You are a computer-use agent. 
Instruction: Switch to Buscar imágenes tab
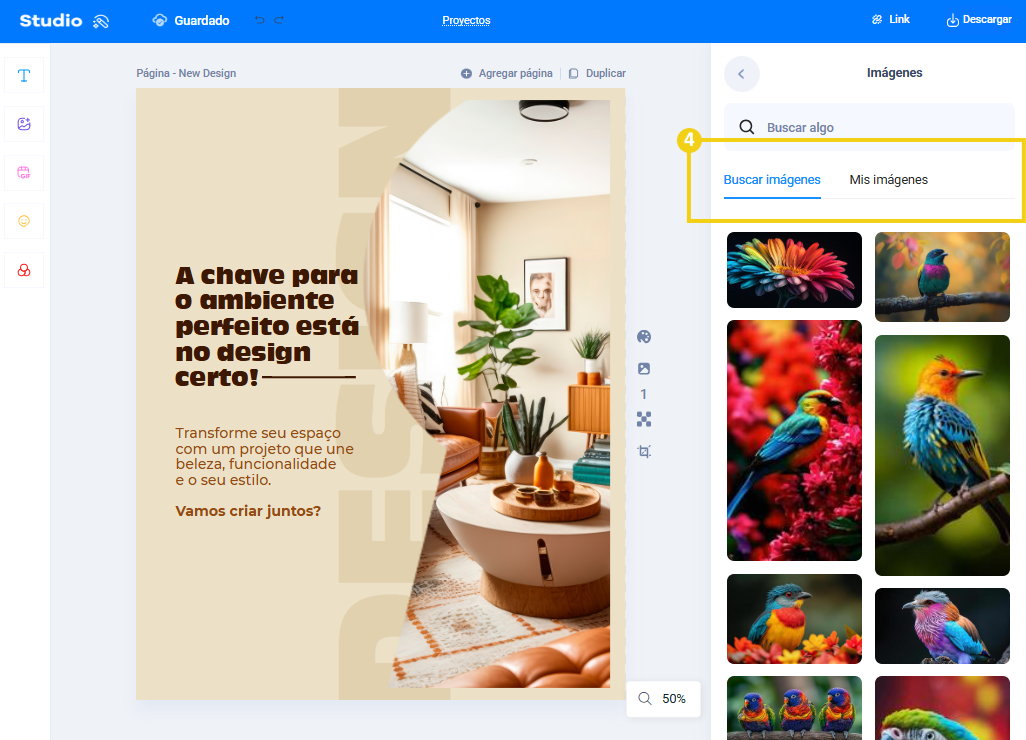[x=772, y=180]
